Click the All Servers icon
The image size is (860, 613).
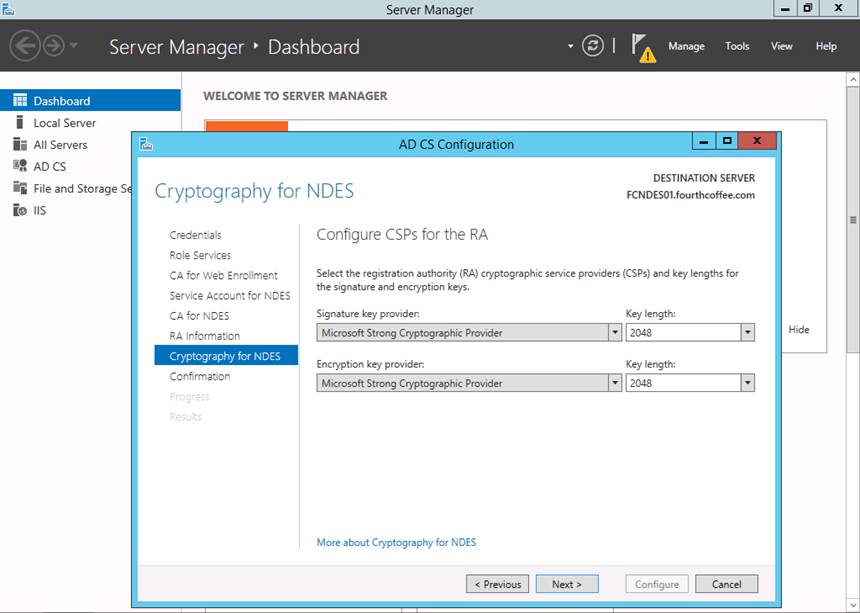pyautogui.click(x=20, y=145)
